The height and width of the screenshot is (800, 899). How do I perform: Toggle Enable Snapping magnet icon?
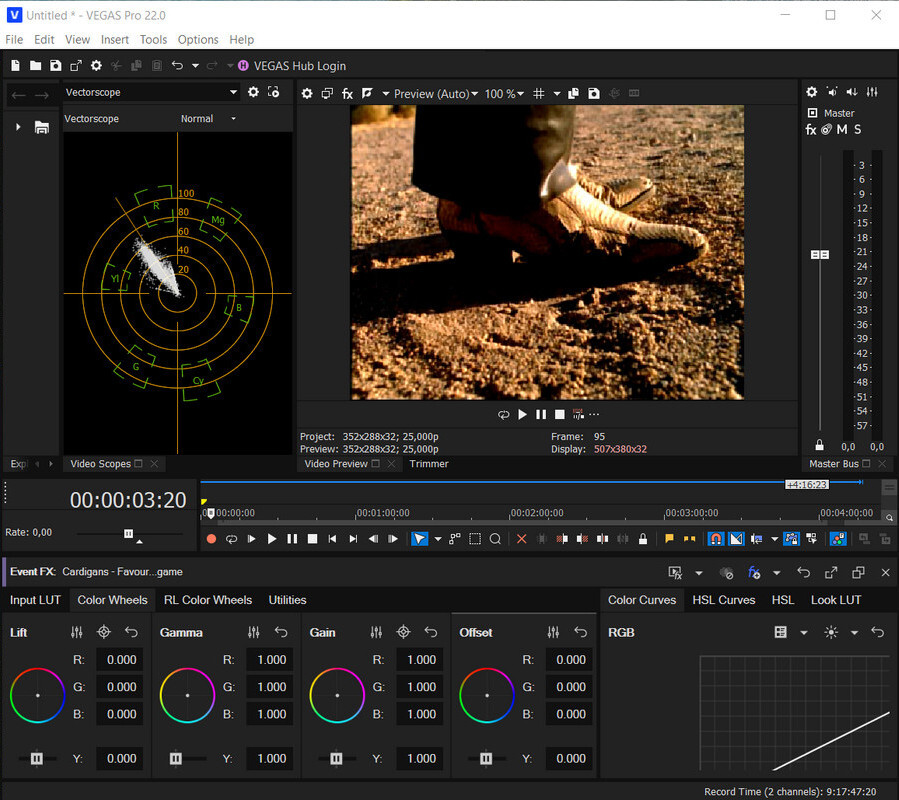[x=716, y=539]
